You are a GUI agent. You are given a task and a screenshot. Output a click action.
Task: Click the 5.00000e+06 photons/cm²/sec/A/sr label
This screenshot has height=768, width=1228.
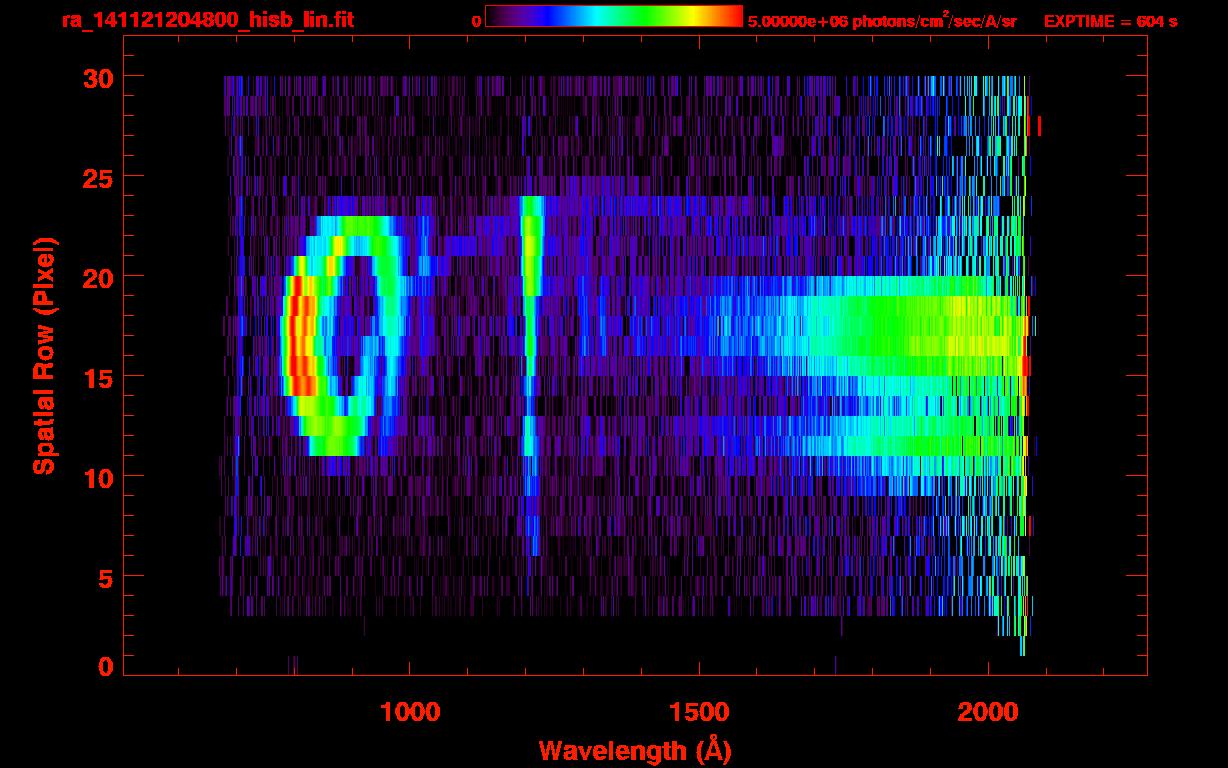click(882, 20)
